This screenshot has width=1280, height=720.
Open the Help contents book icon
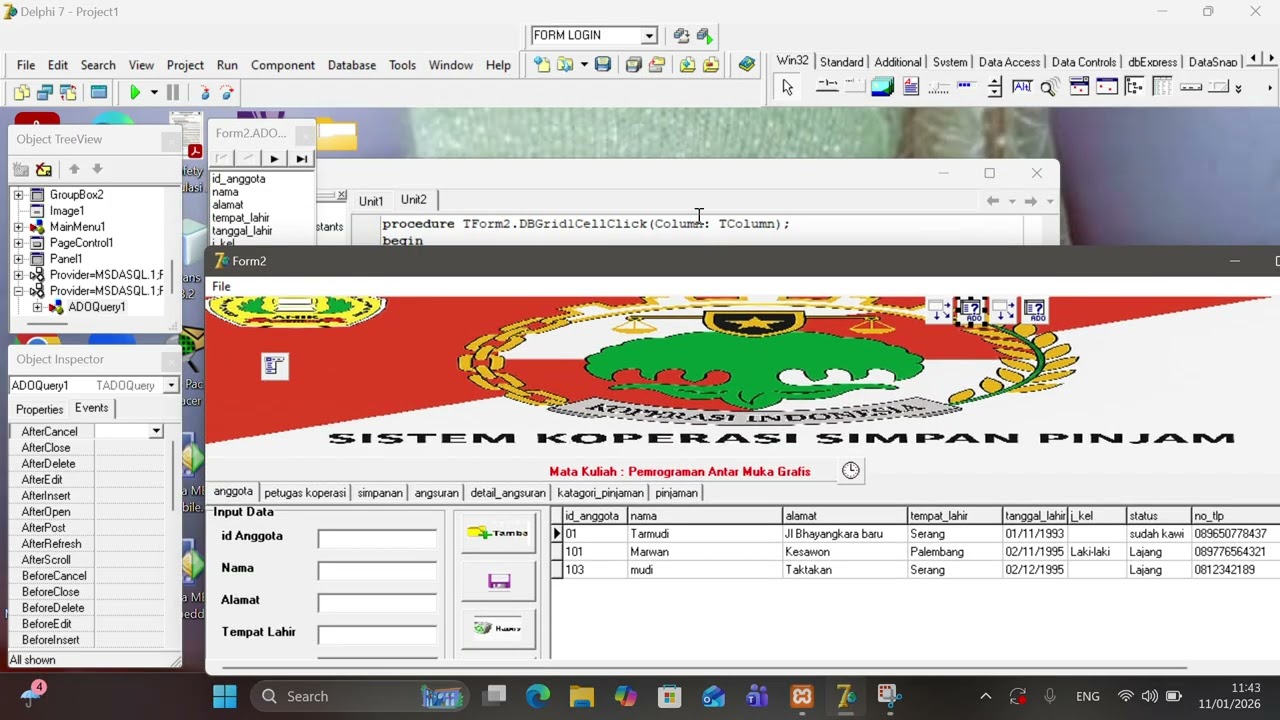(746, 65)
